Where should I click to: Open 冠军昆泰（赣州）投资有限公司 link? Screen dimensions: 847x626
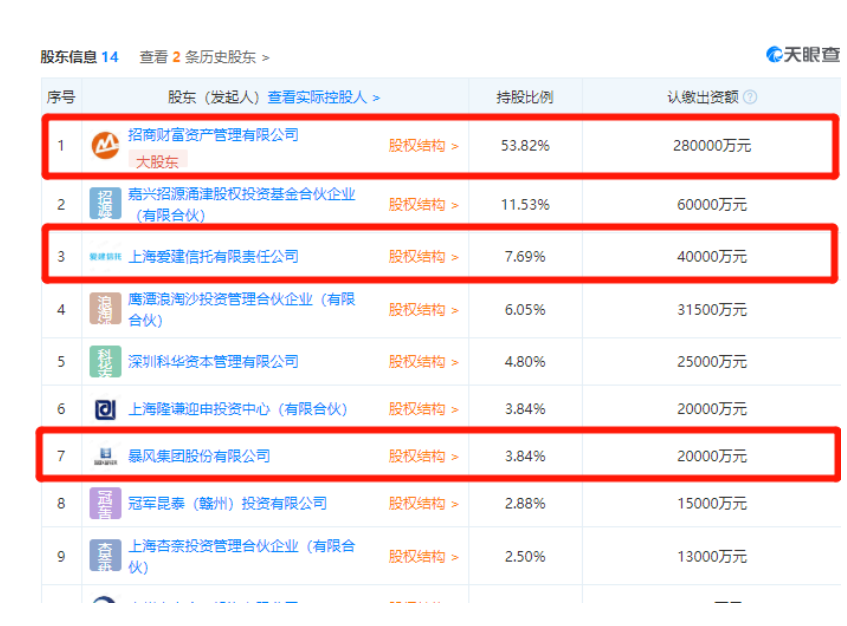click(x=227, y=503)
